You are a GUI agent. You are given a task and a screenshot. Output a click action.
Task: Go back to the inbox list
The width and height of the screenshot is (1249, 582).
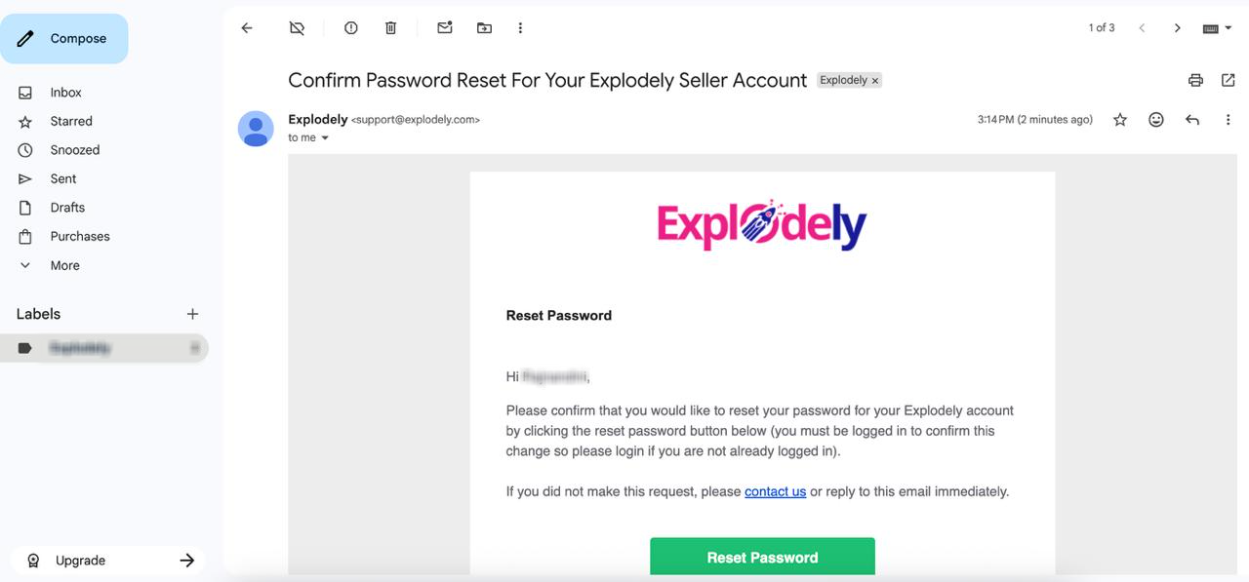point(247,28)
